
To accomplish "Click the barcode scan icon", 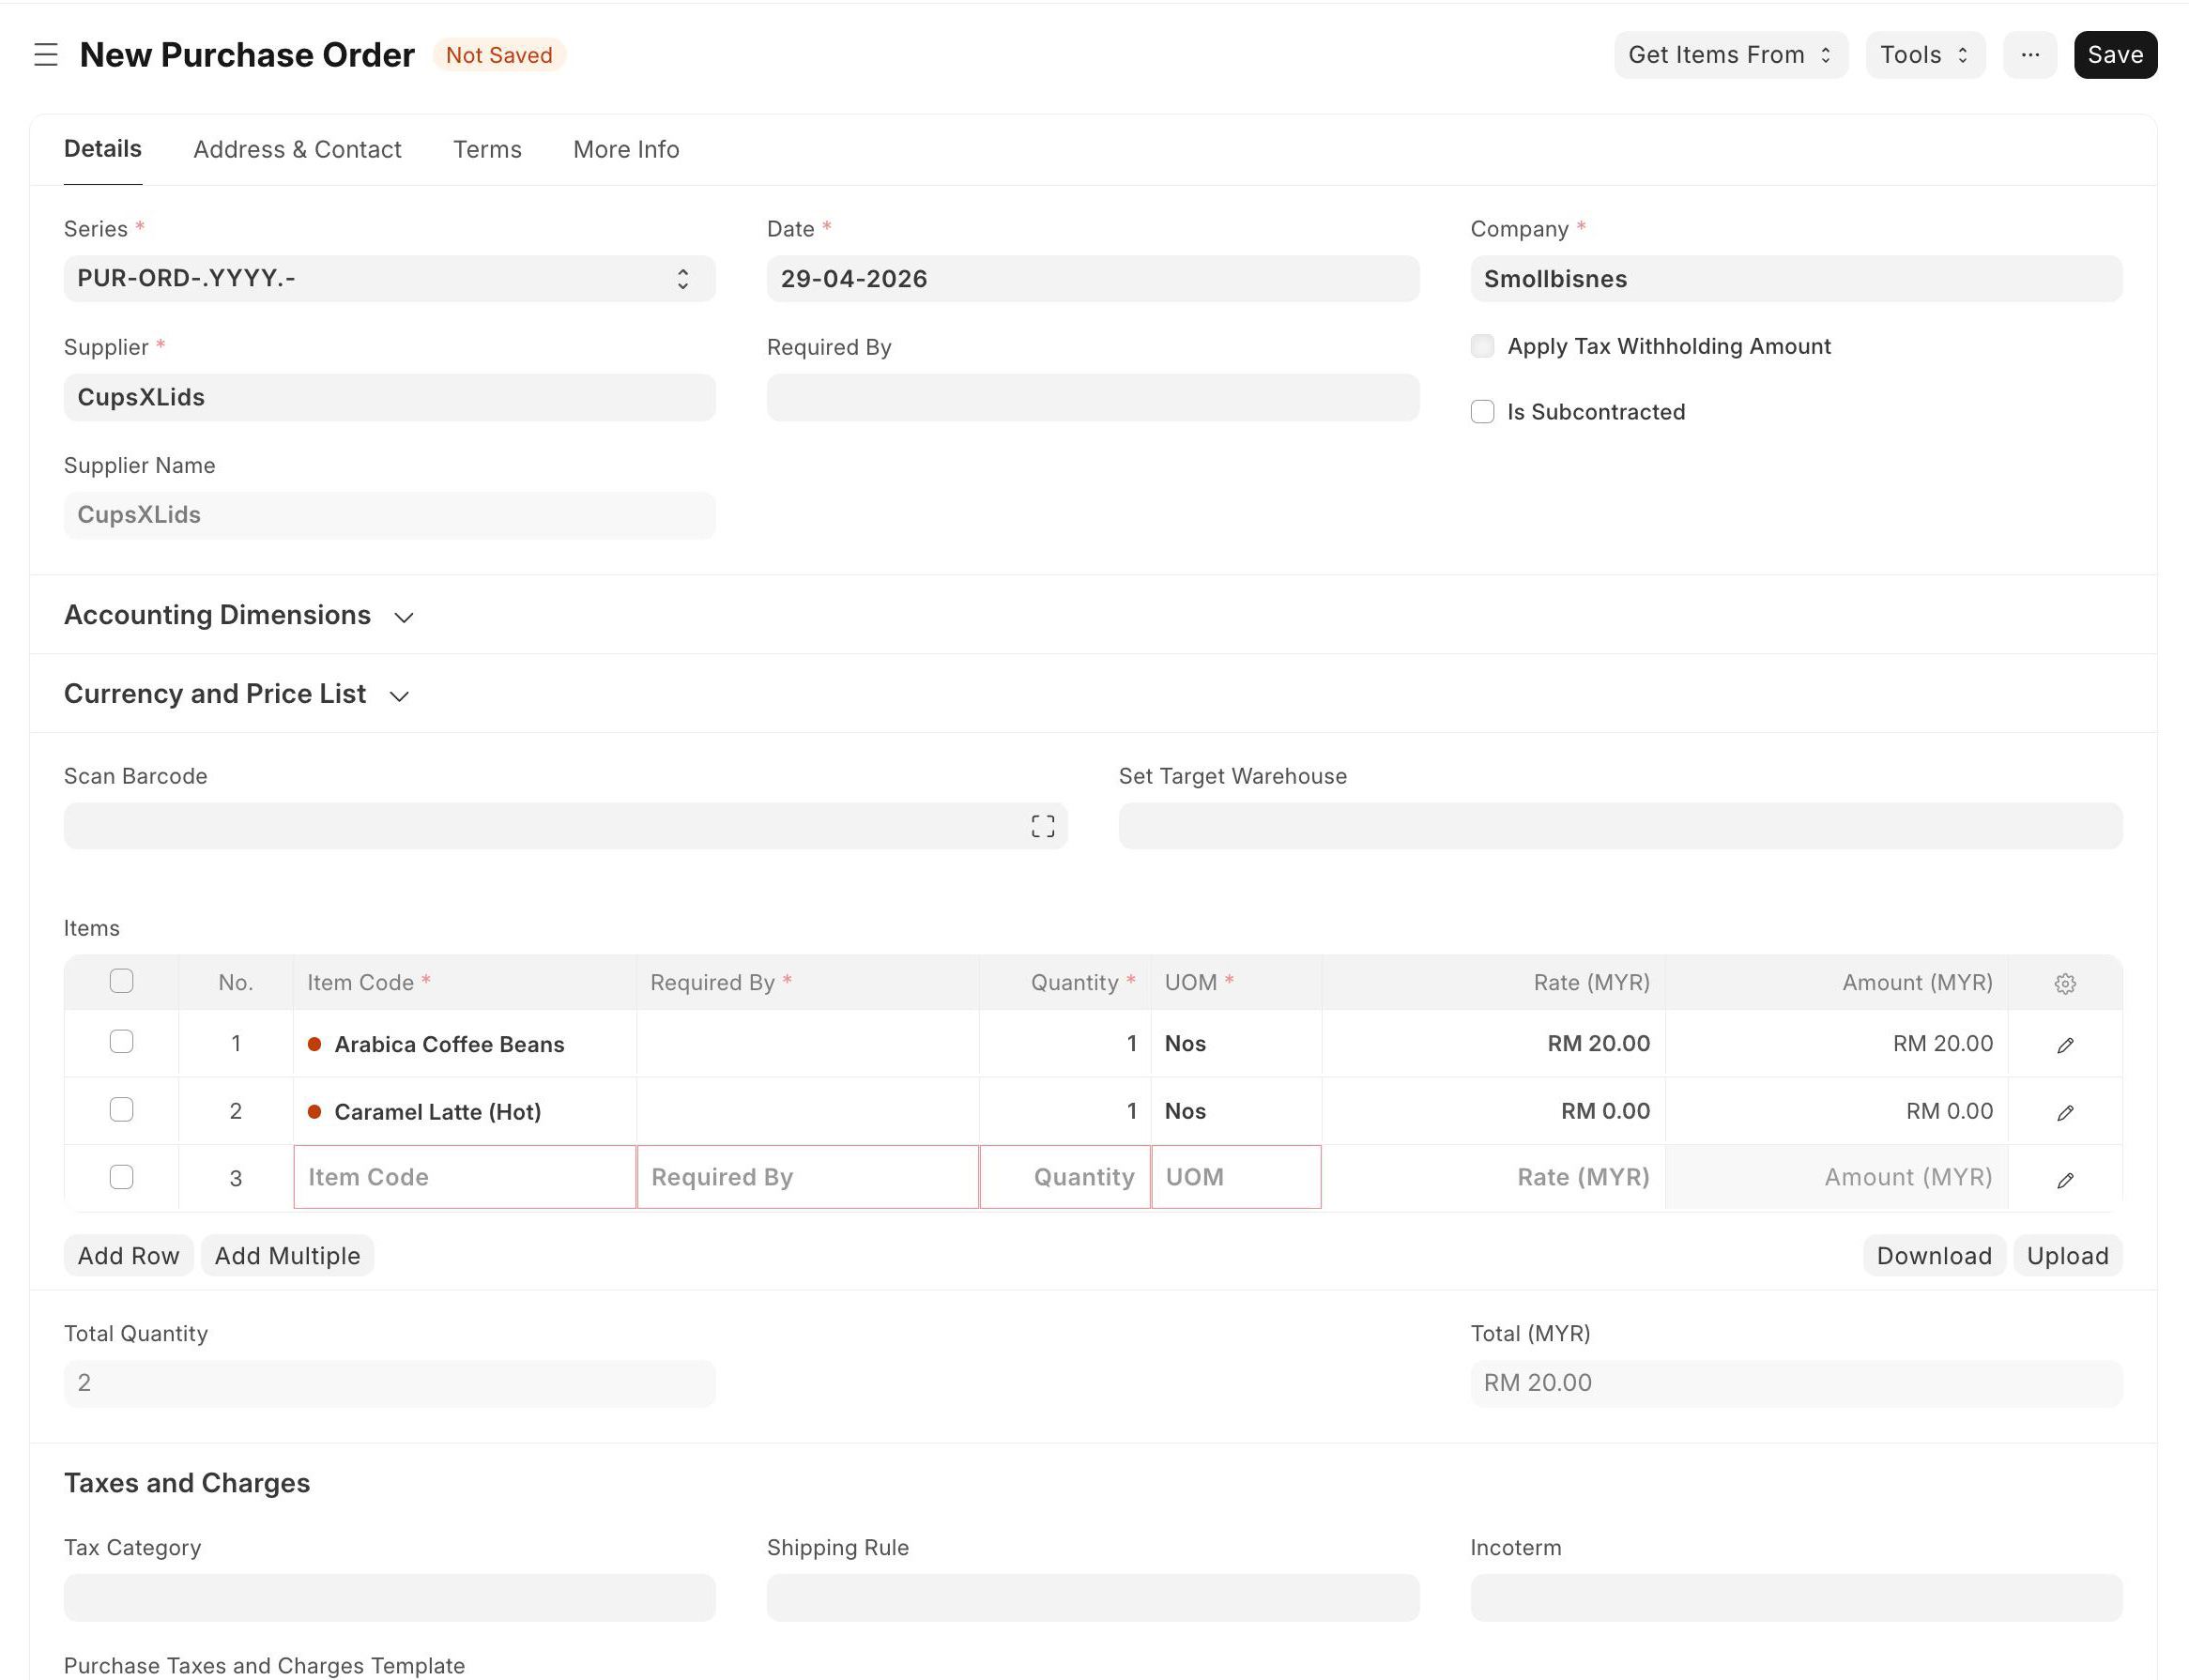I will (1042, 826).
